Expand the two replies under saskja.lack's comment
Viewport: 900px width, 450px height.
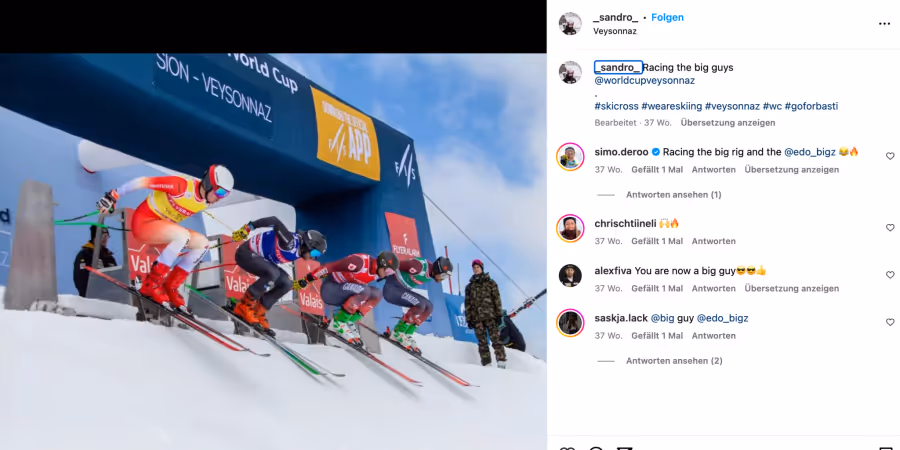tap(674, 361)
